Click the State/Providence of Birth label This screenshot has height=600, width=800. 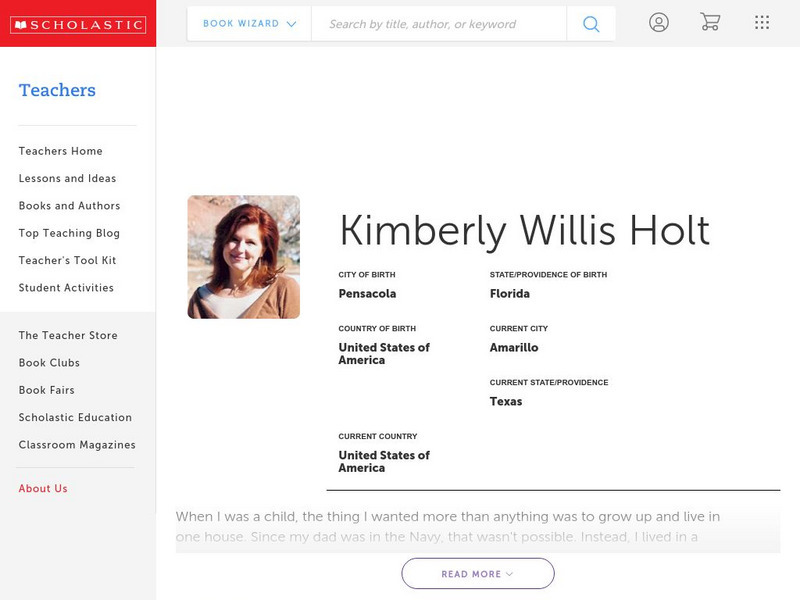point(548,274)
